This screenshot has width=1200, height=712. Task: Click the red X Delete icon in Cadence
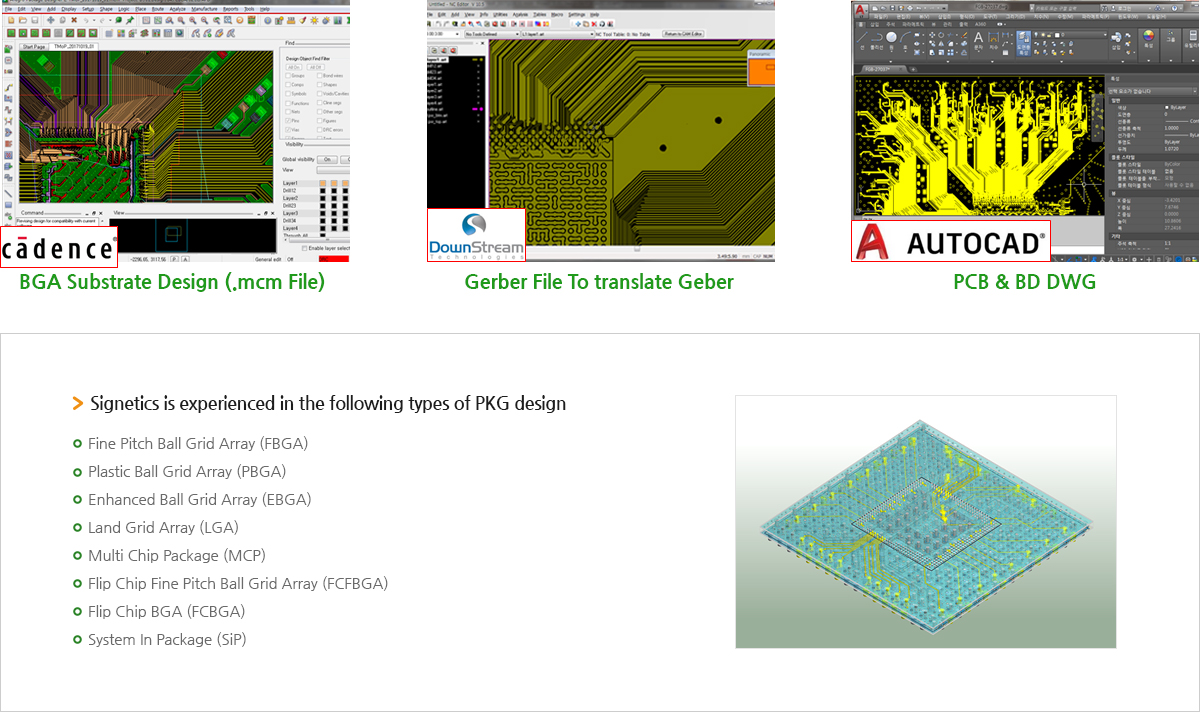74,20
